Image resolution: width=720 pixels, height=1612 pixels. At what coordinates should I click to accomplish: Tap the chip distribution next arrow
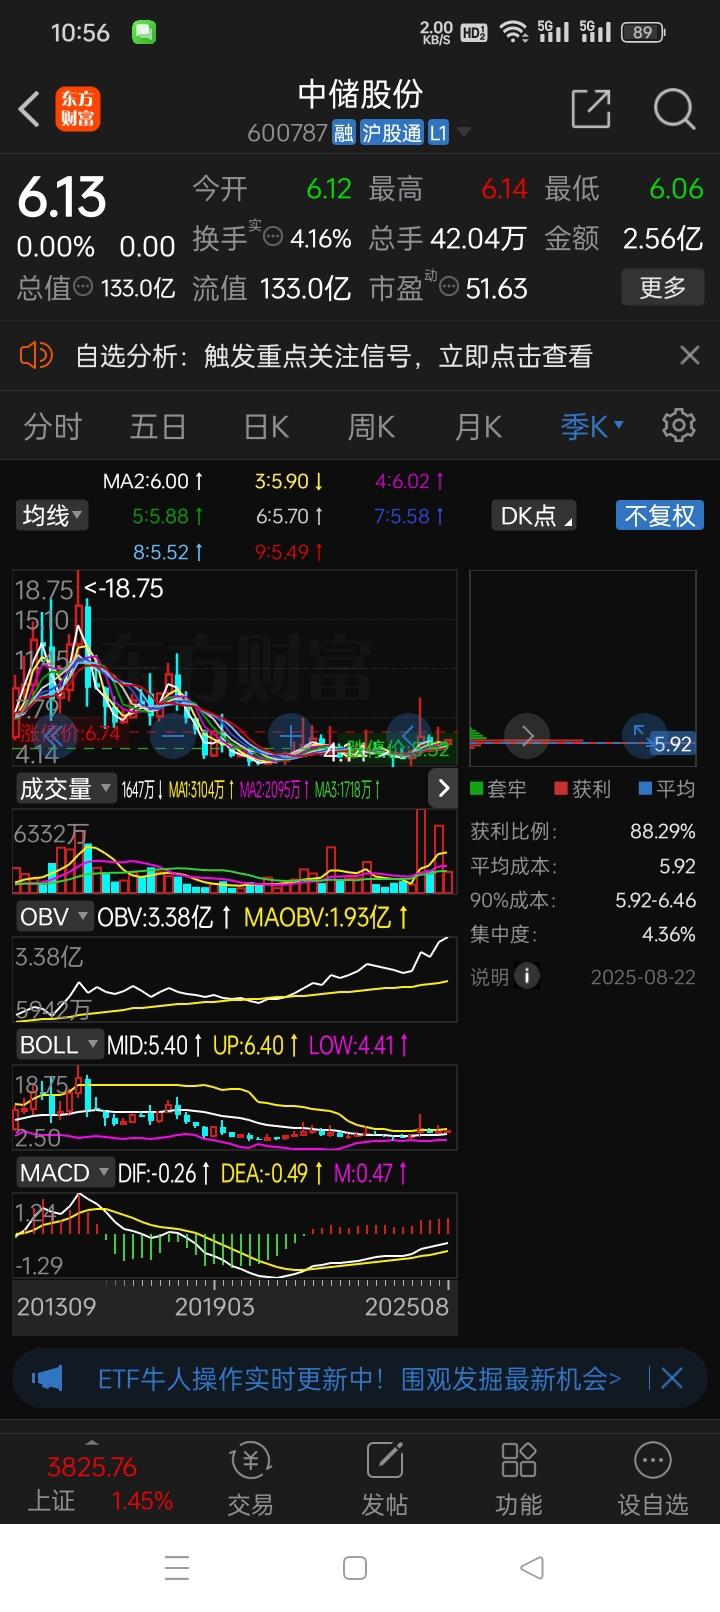click(x=527, y=736)
